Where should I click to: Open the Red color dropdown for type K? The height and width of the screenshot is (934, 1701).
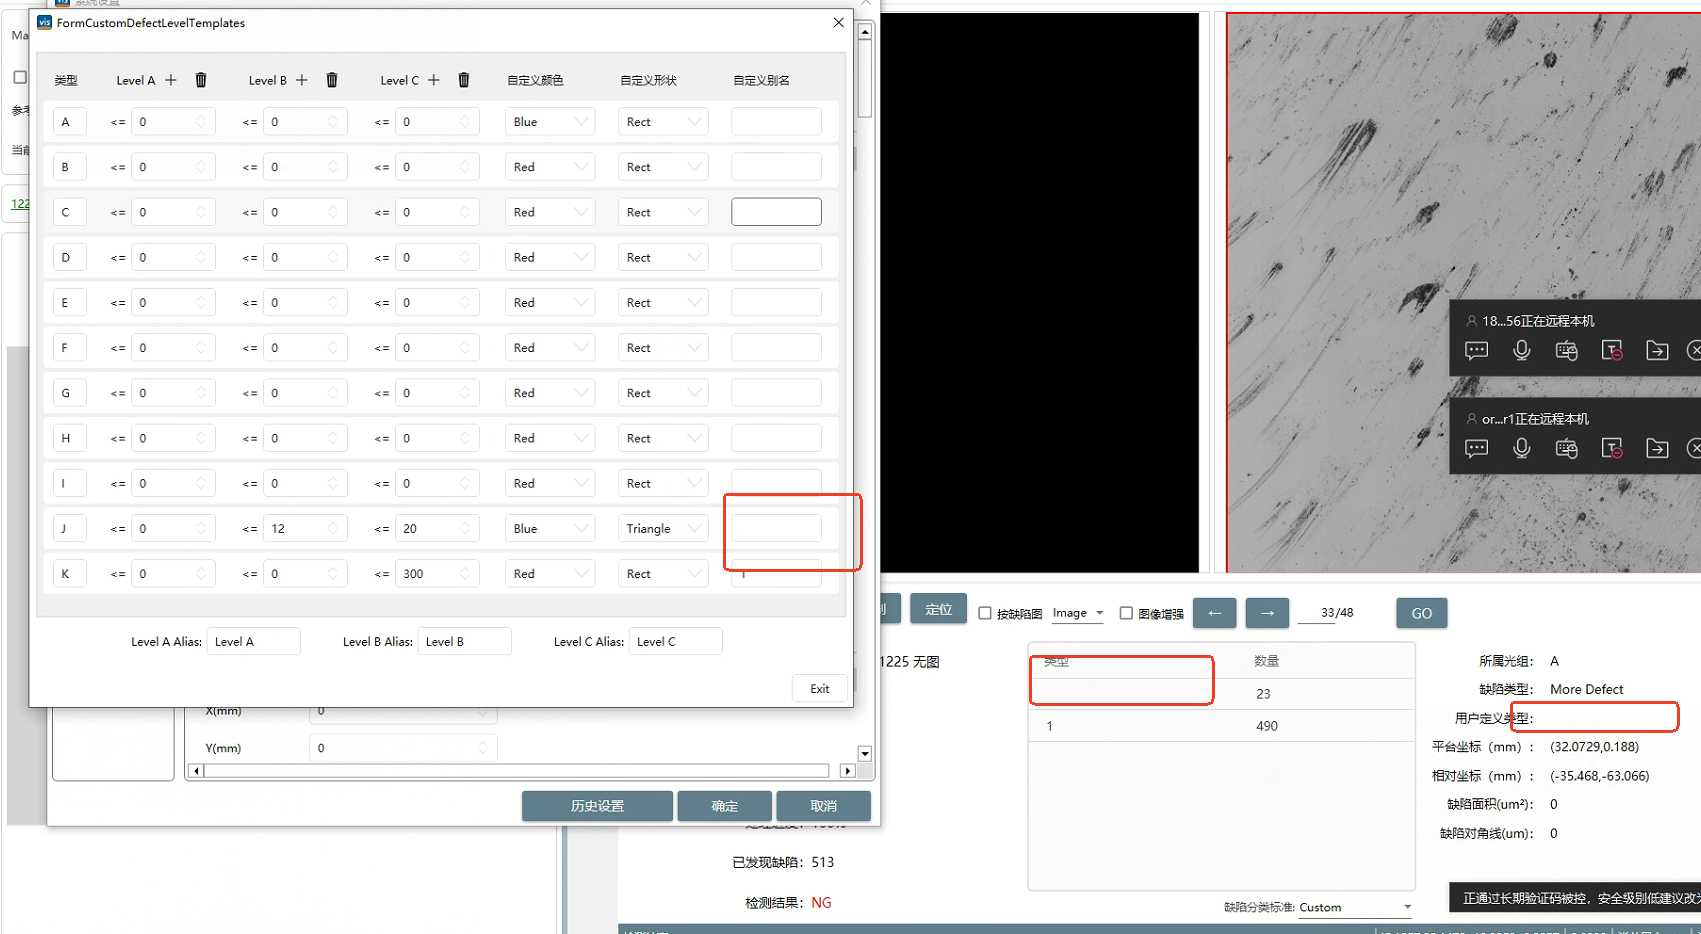550,574
